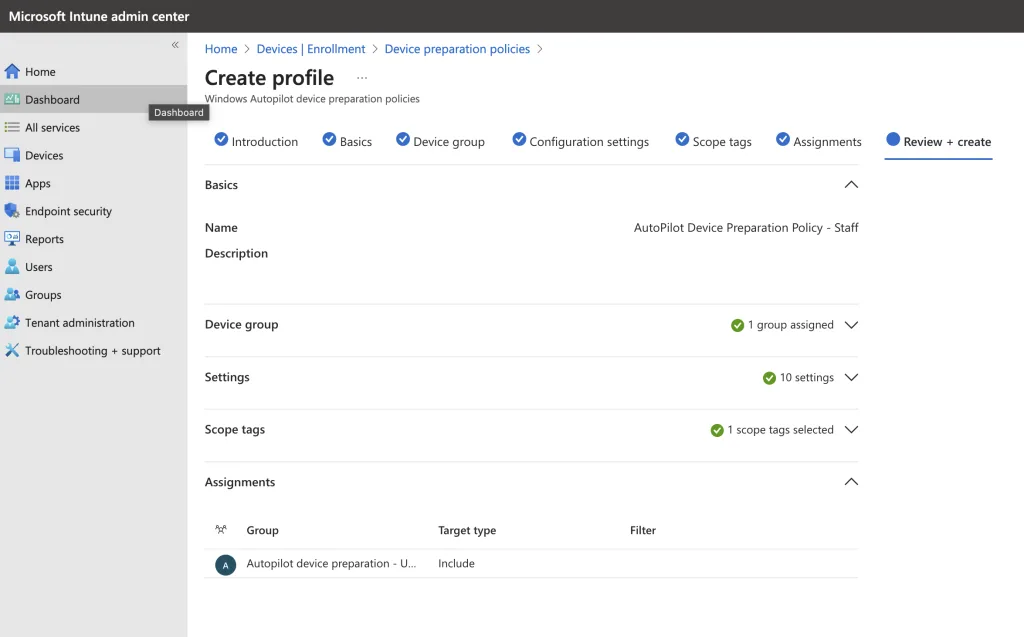Expand the Device group section
Image resolution: width=1024 pixels, height=637 pixels.
(851, 325)
